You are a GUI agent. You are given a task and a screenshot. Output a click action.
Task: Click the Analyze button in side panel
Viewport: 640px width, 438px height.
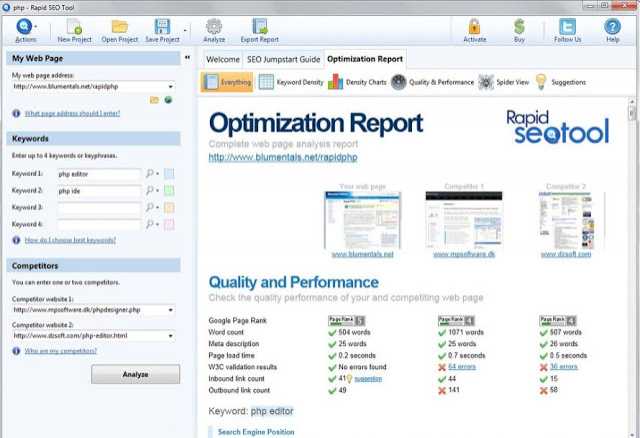coord(136,374)
